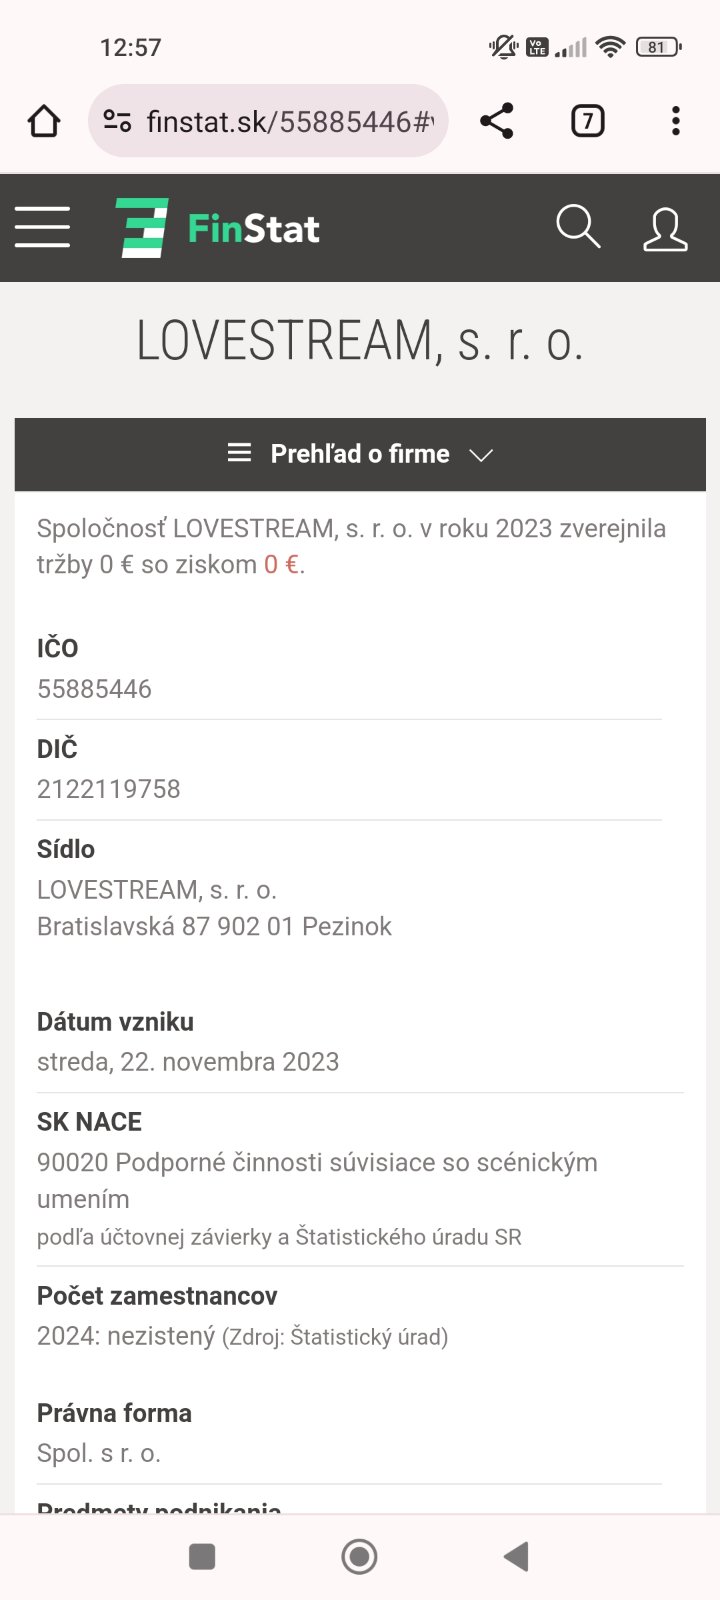Open FinStat search magnifier
This screenshot has height=1600, width=720.
578,227
